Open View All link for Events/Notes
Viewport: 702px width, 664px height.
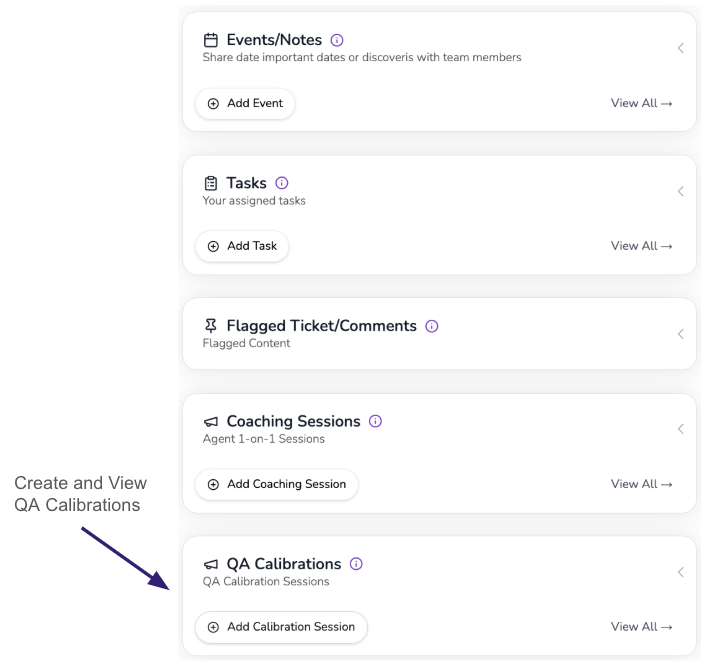tap(641, 103)
